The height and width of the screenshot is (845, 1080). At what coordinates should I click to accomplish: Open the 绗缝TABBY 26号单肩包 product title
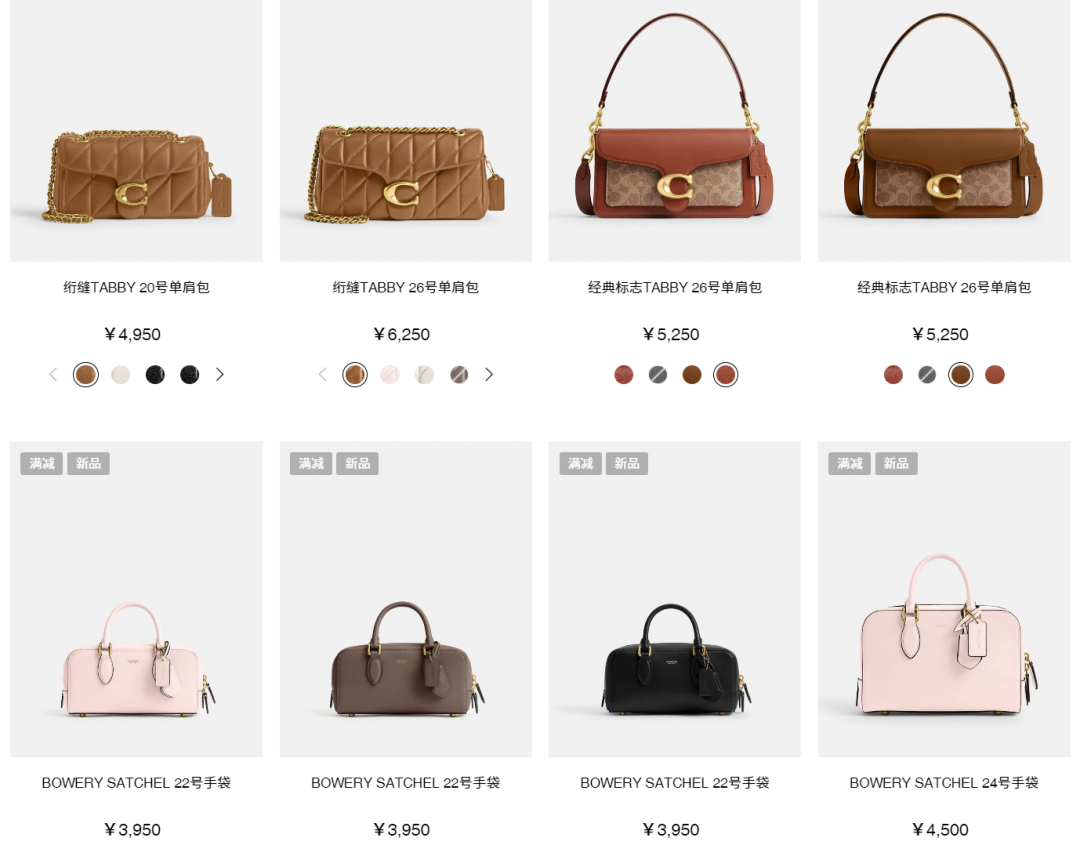pos(406,287)
